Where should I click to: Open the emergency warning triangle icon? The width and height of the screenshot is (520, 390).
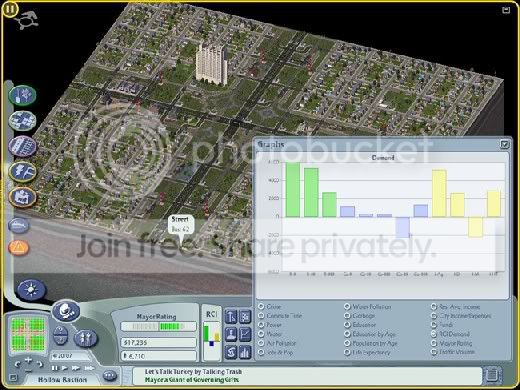point(19,248)
